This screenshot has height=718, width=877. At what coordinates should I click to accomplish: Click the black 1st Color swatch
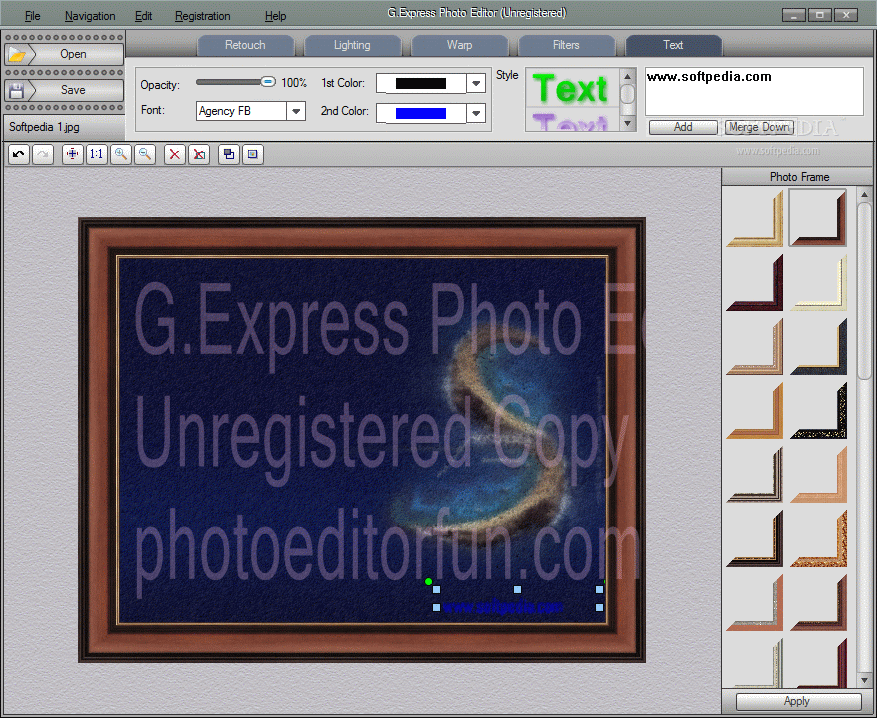421,83
